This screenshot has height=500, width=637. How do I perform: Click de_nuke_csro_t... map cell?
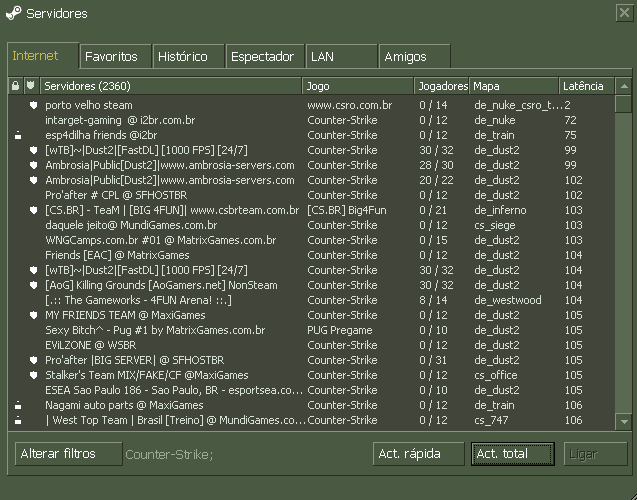coord(518,106)
